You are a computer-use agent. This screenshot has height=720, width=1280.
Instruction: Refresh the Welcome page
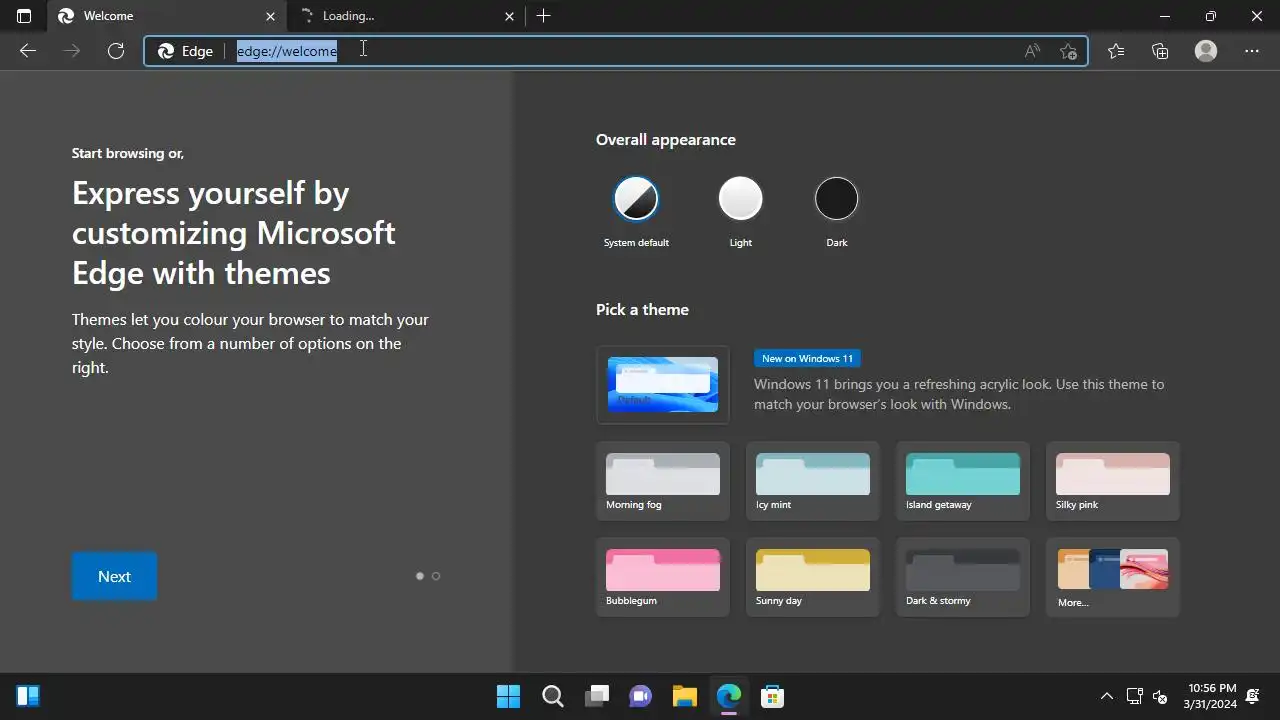click(x=116, y=51)
